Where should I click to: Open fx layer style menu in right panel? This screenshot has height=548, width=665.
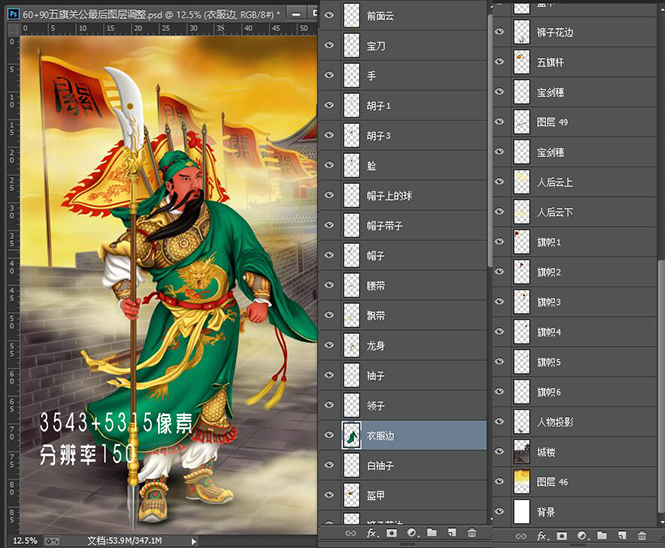(542, 536)
